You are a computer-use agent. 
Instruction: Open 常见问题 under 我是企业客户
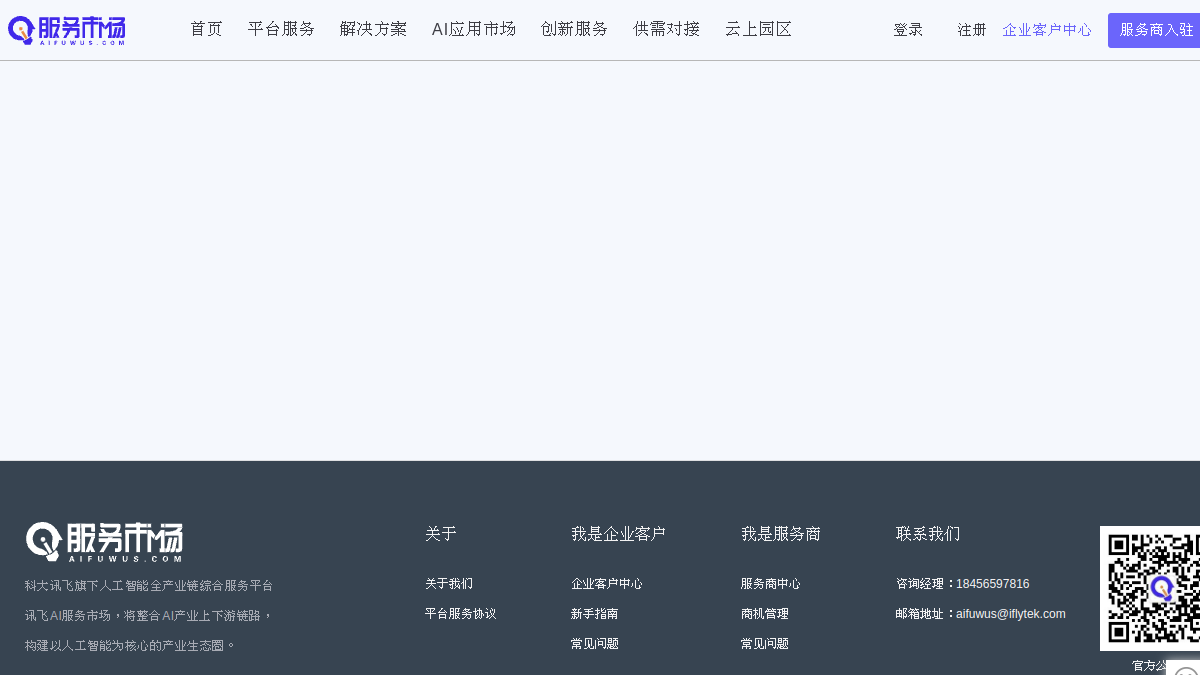point(595,644)
